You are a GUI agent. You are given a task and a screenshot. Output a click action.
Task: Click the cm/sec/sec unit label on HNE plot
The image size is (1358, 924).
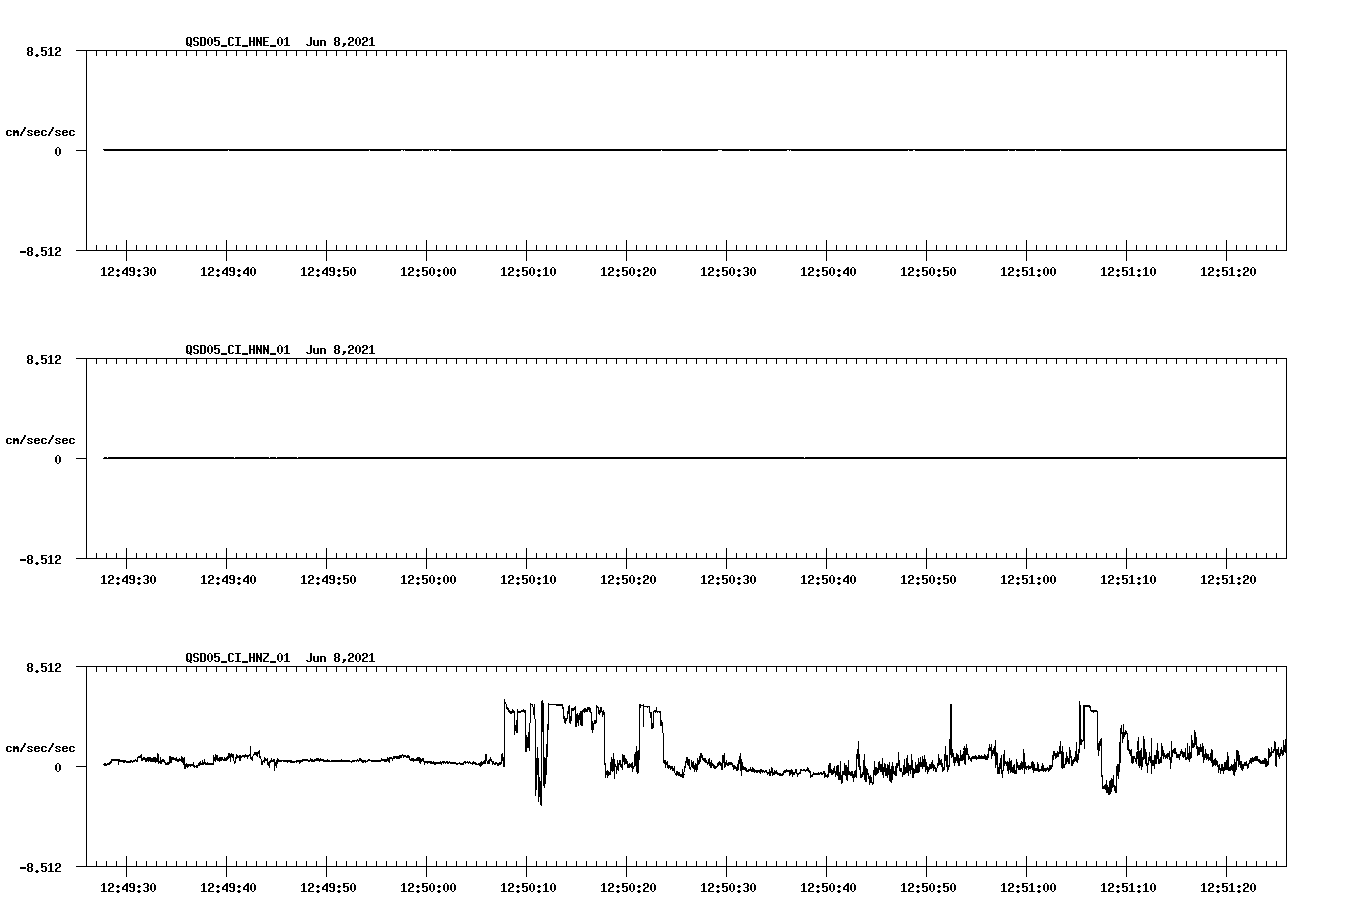click(40, 132)
